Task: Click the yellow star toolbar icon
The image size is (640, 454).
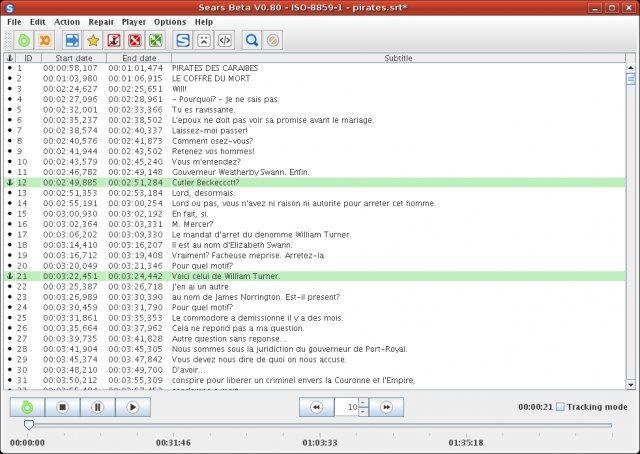Action: click(x=93, y=40)
